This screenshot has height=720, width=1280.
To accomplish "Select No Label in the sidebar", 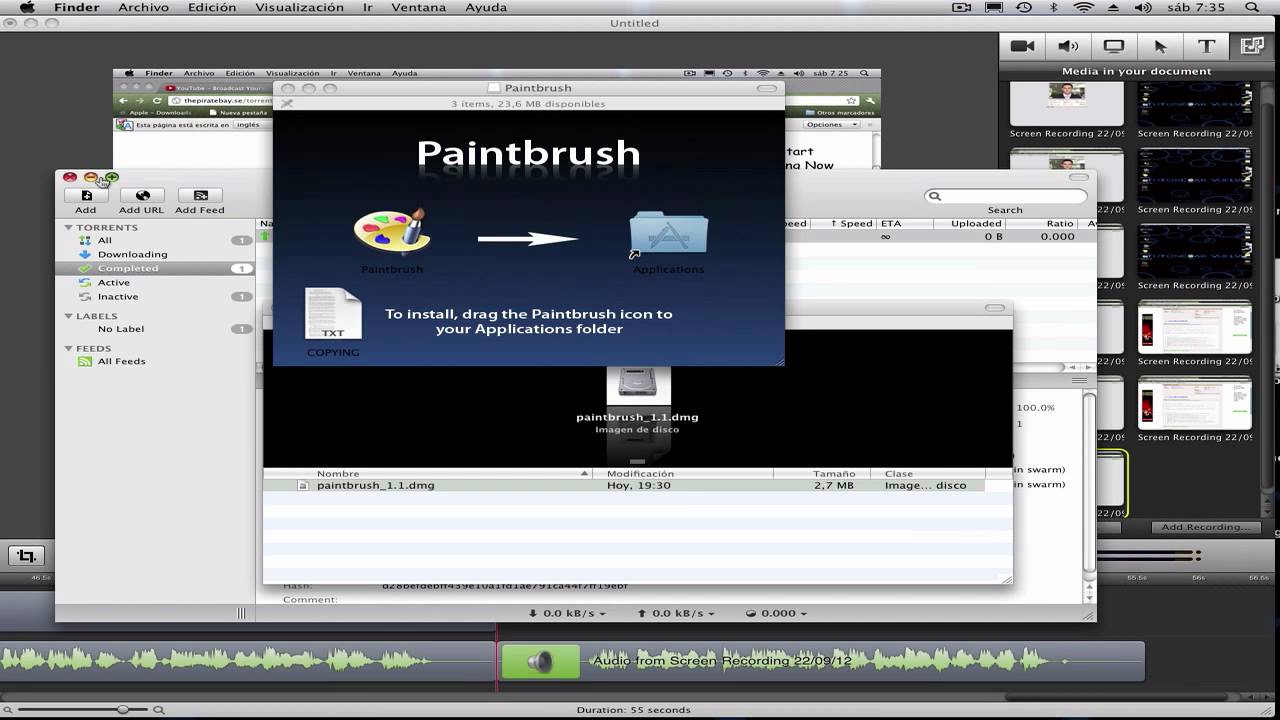I will 155,329.
